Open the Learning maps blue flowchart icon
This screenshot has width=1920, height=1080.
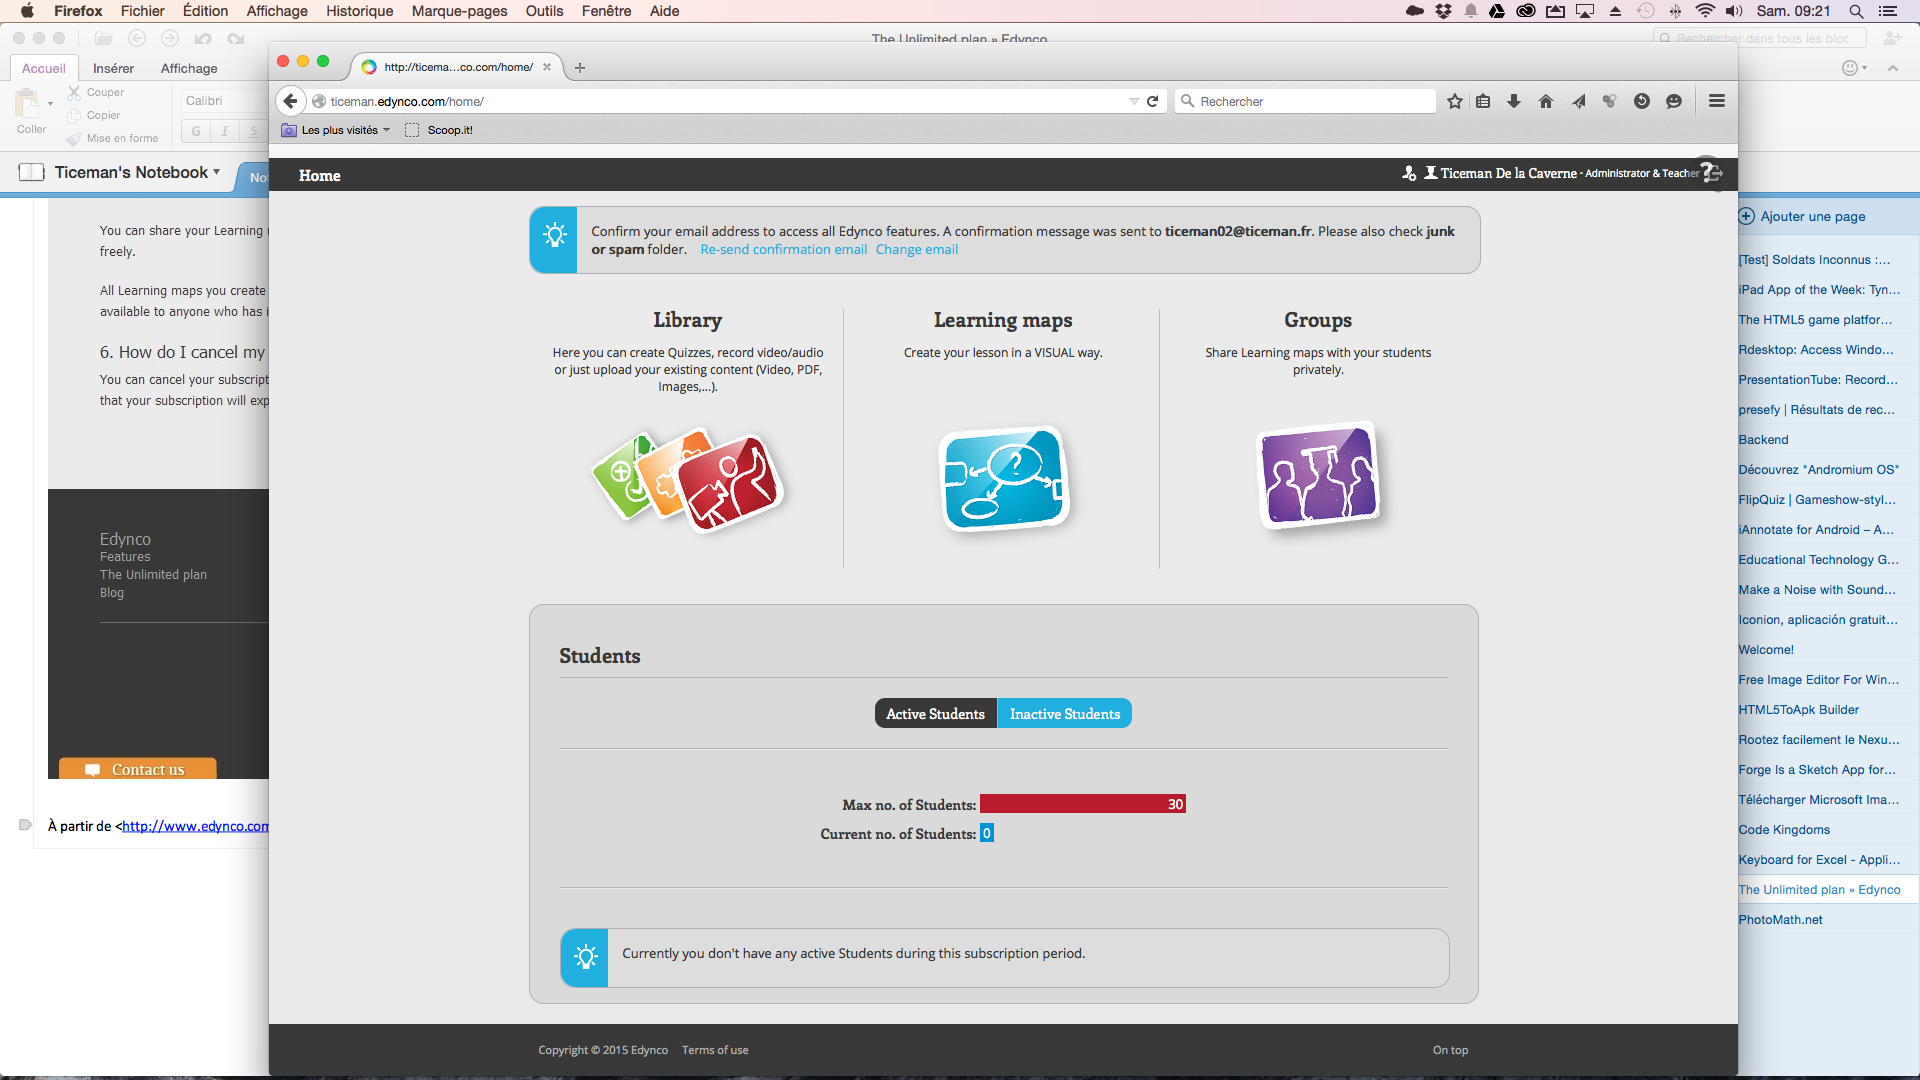pyautogui.click(x=1004, y=479)
